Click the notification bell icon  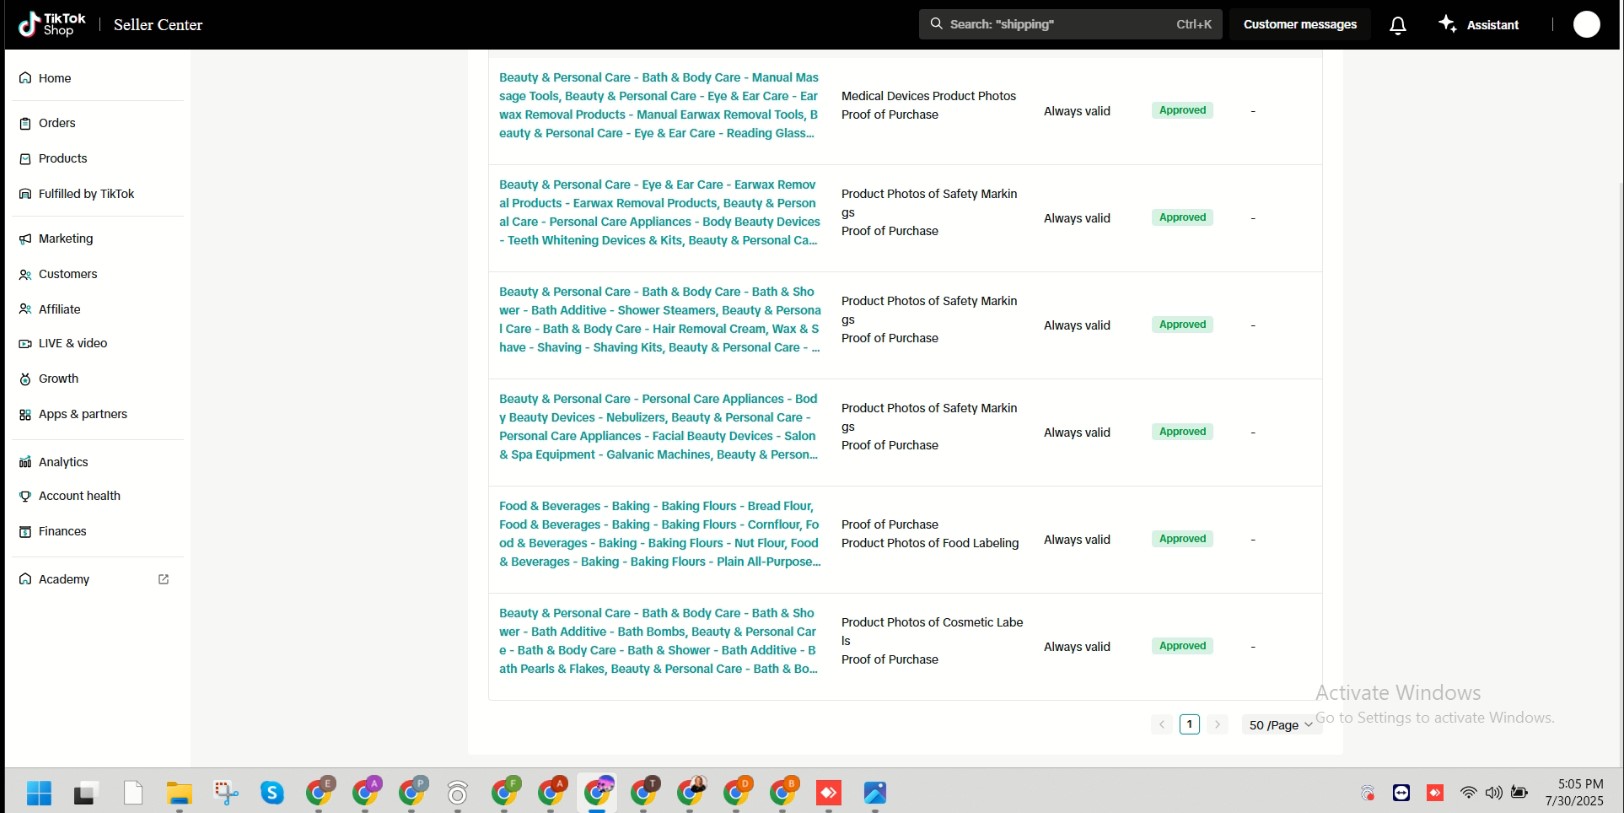click(x=1398, y=25)
